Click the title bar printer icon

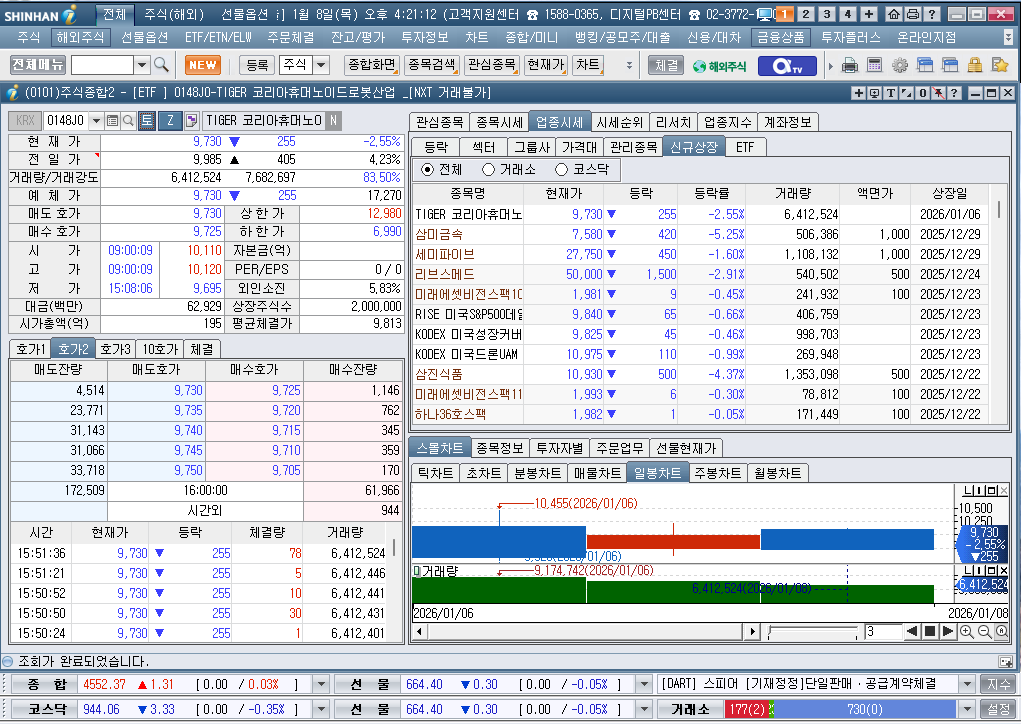[913, 14]
